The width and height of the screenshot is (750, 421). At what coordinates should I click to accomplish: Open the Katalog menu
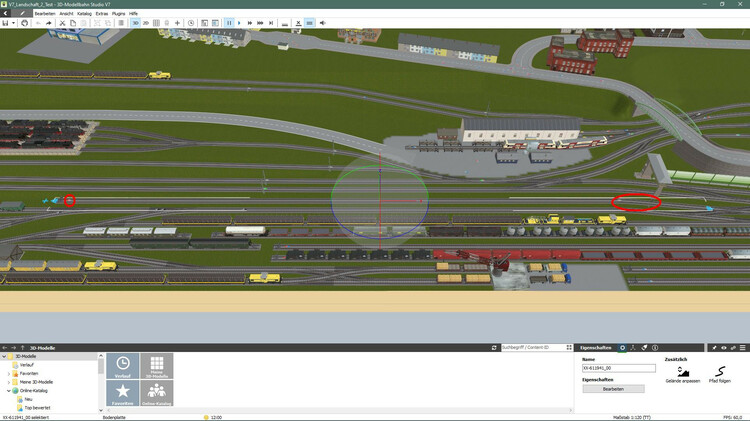(x=85, y=13)
